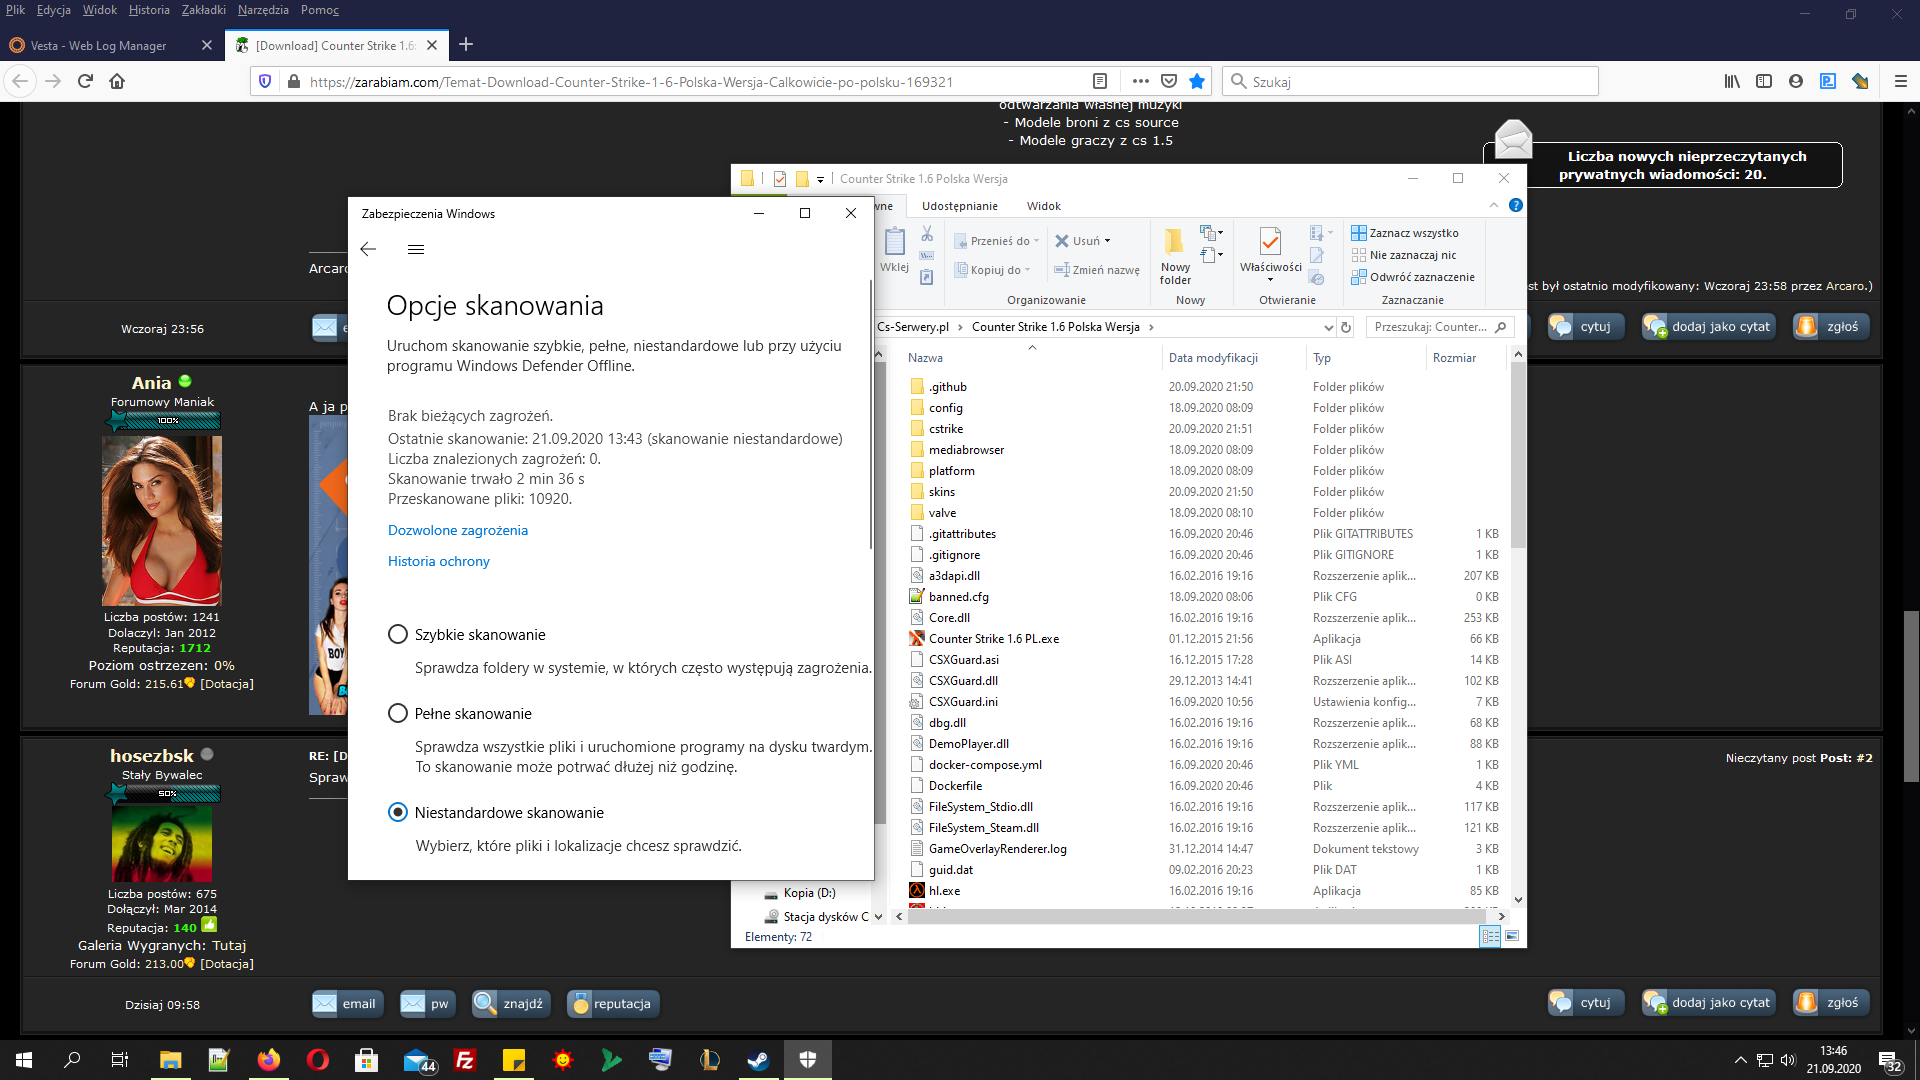Select Szybkie skanowanie radio button

click(398, 634)
